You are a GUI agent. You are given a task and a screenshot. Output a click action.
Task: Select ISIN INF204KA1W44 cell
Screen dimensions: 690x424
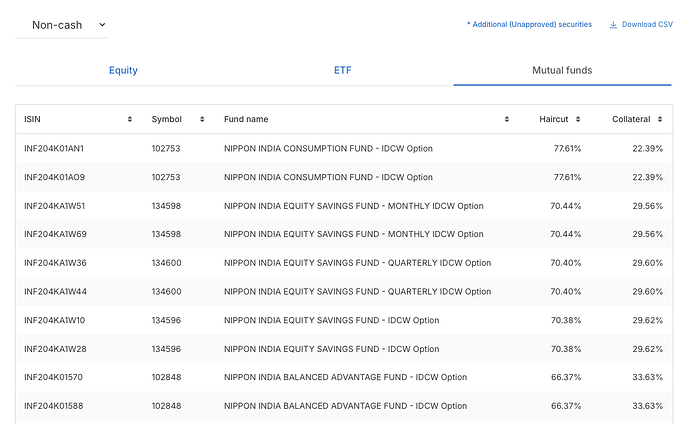(55, 292)
